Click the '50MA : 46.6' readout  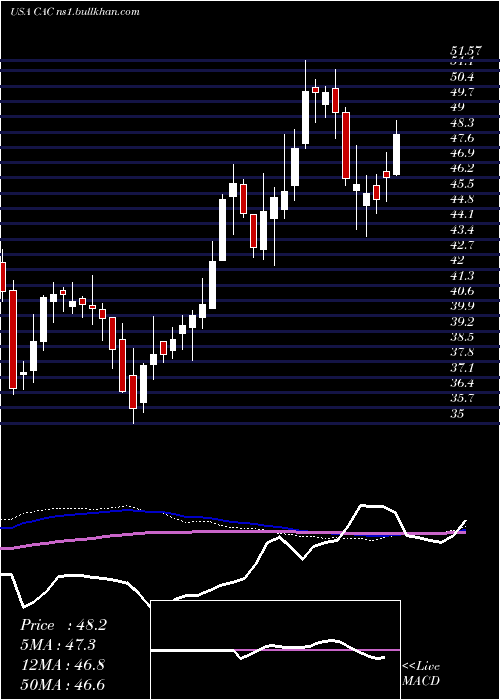pyautogui.click(x=62, y=684)
